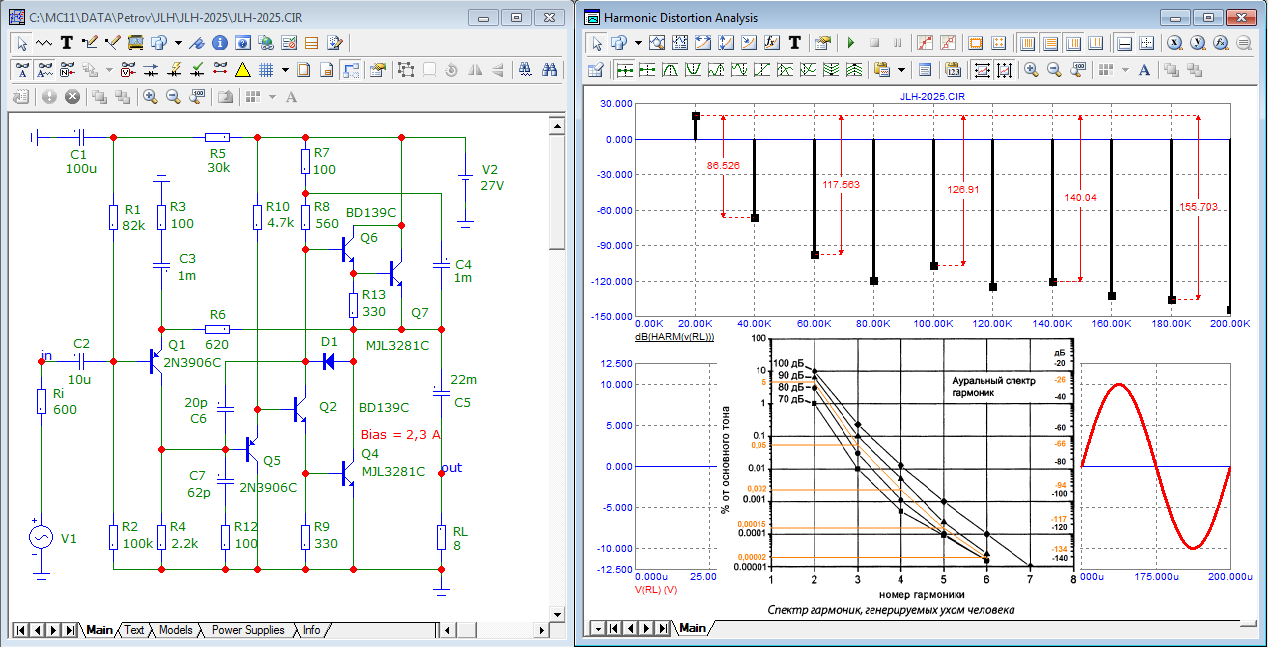Click the binoculars Find icon in schematic toolbar
1268x647 pixels.
[549, 70]
